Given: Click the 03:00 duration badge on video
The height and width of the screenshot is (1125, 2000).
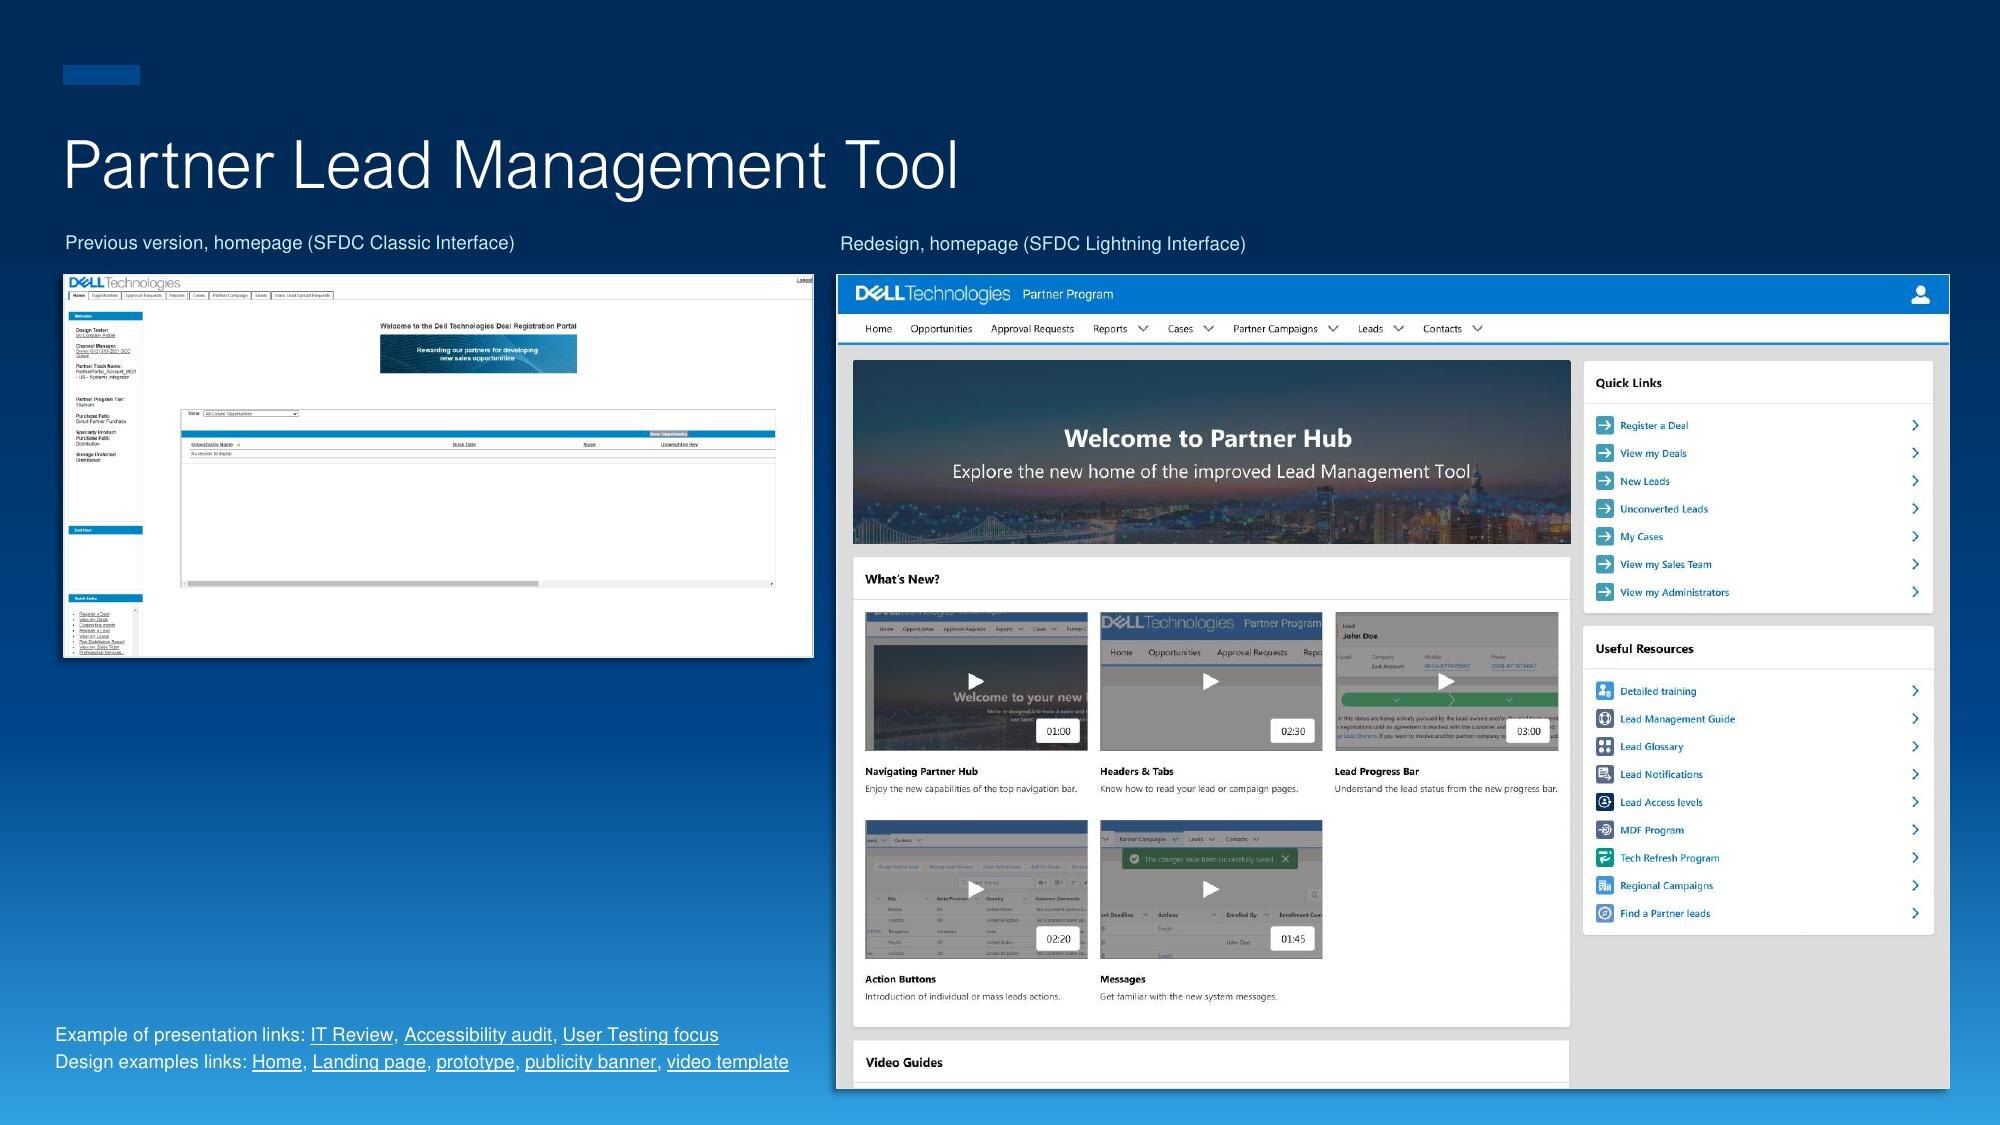Looking at the screenshot, I should click(x=1528, y=731).
